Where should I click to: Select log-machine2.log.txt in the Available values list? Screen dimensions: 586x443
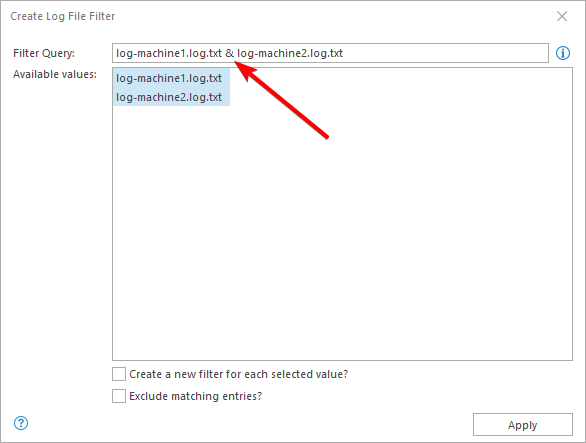coord(171,97)
